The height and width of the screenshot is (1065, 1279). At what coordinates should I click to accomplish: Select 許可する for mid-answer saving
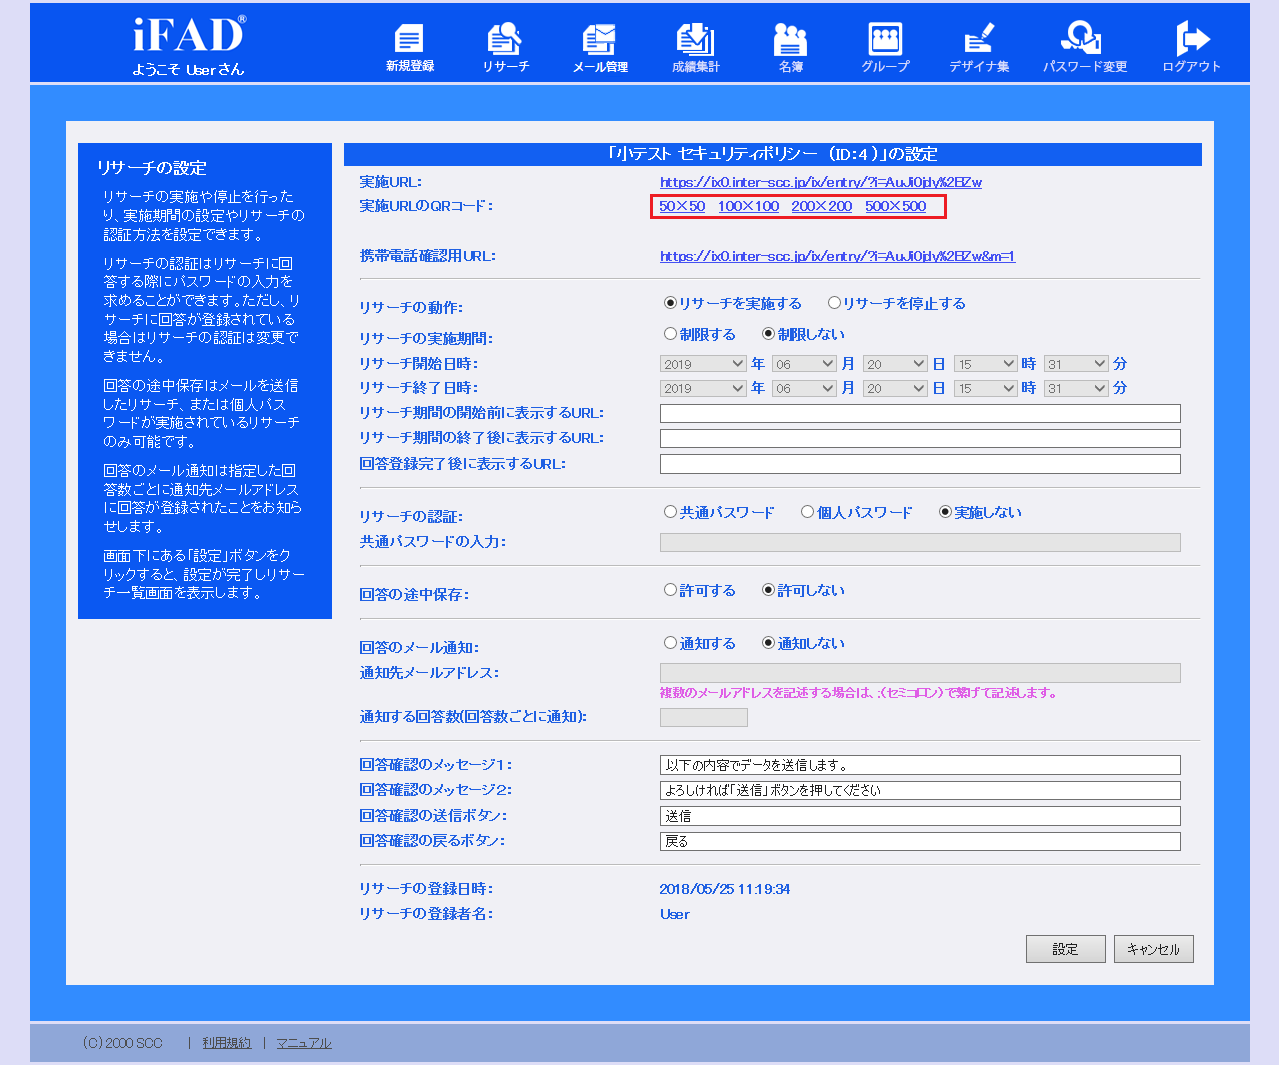[670, 590]
